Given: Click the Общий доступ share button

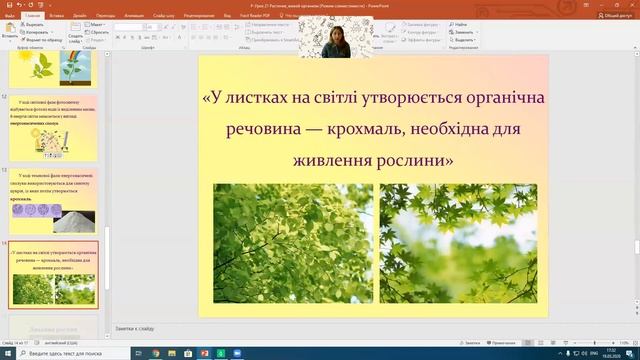Looking at the screenshot, I should tap(615, 16).
